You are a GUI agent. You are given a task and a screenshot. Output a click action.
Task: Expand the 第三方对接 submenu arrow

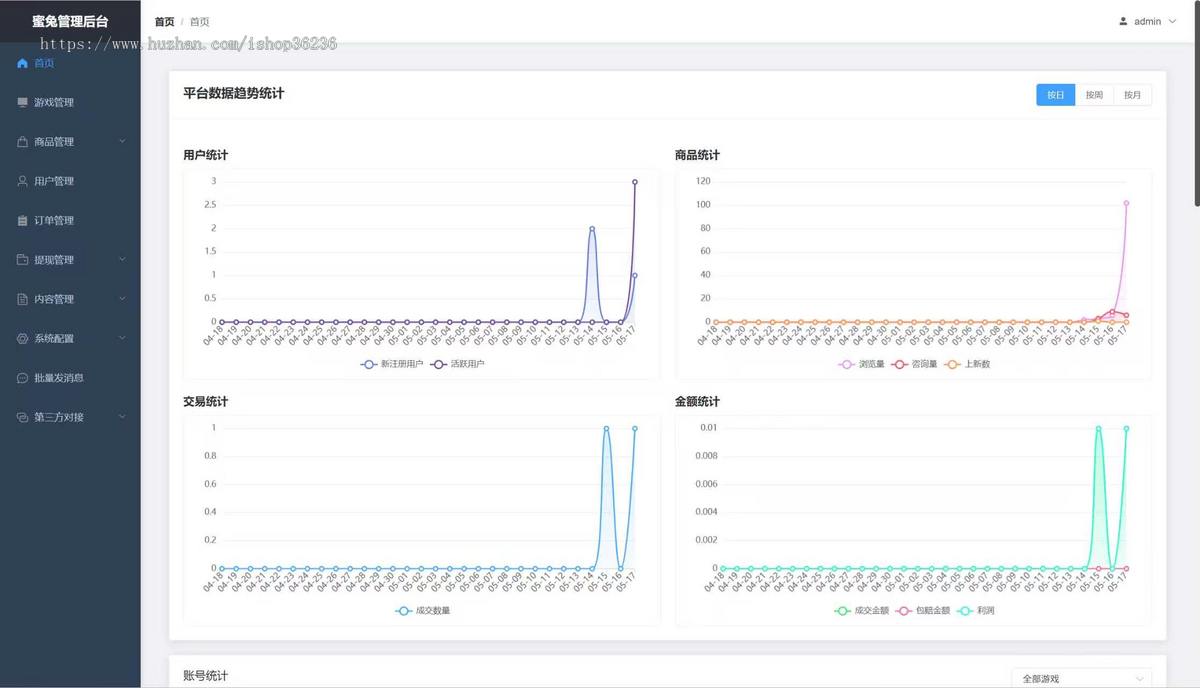[x=122, y=416]
